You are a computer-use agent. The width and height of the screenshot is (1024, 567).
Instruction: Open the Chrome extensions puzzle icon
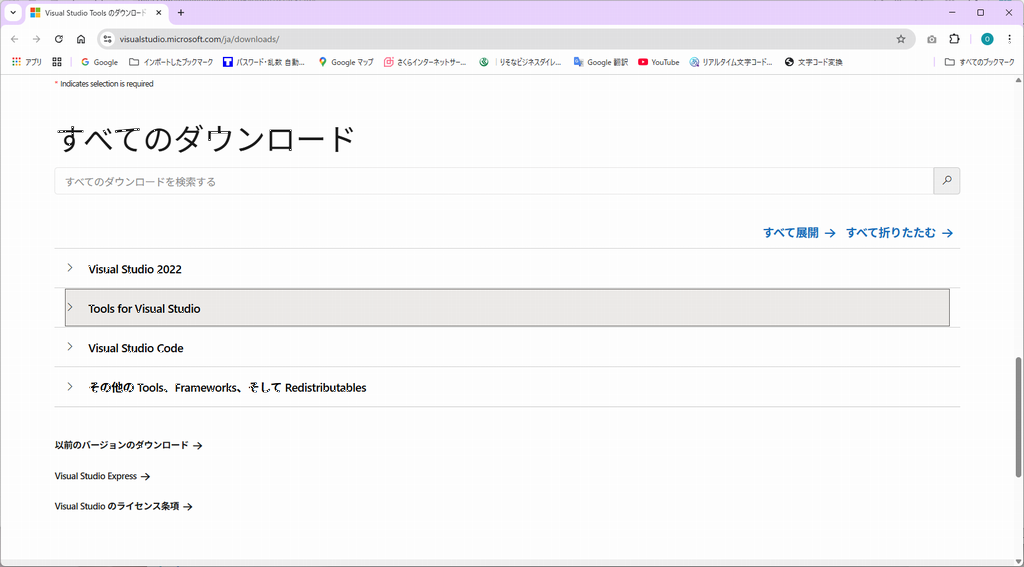954,39
